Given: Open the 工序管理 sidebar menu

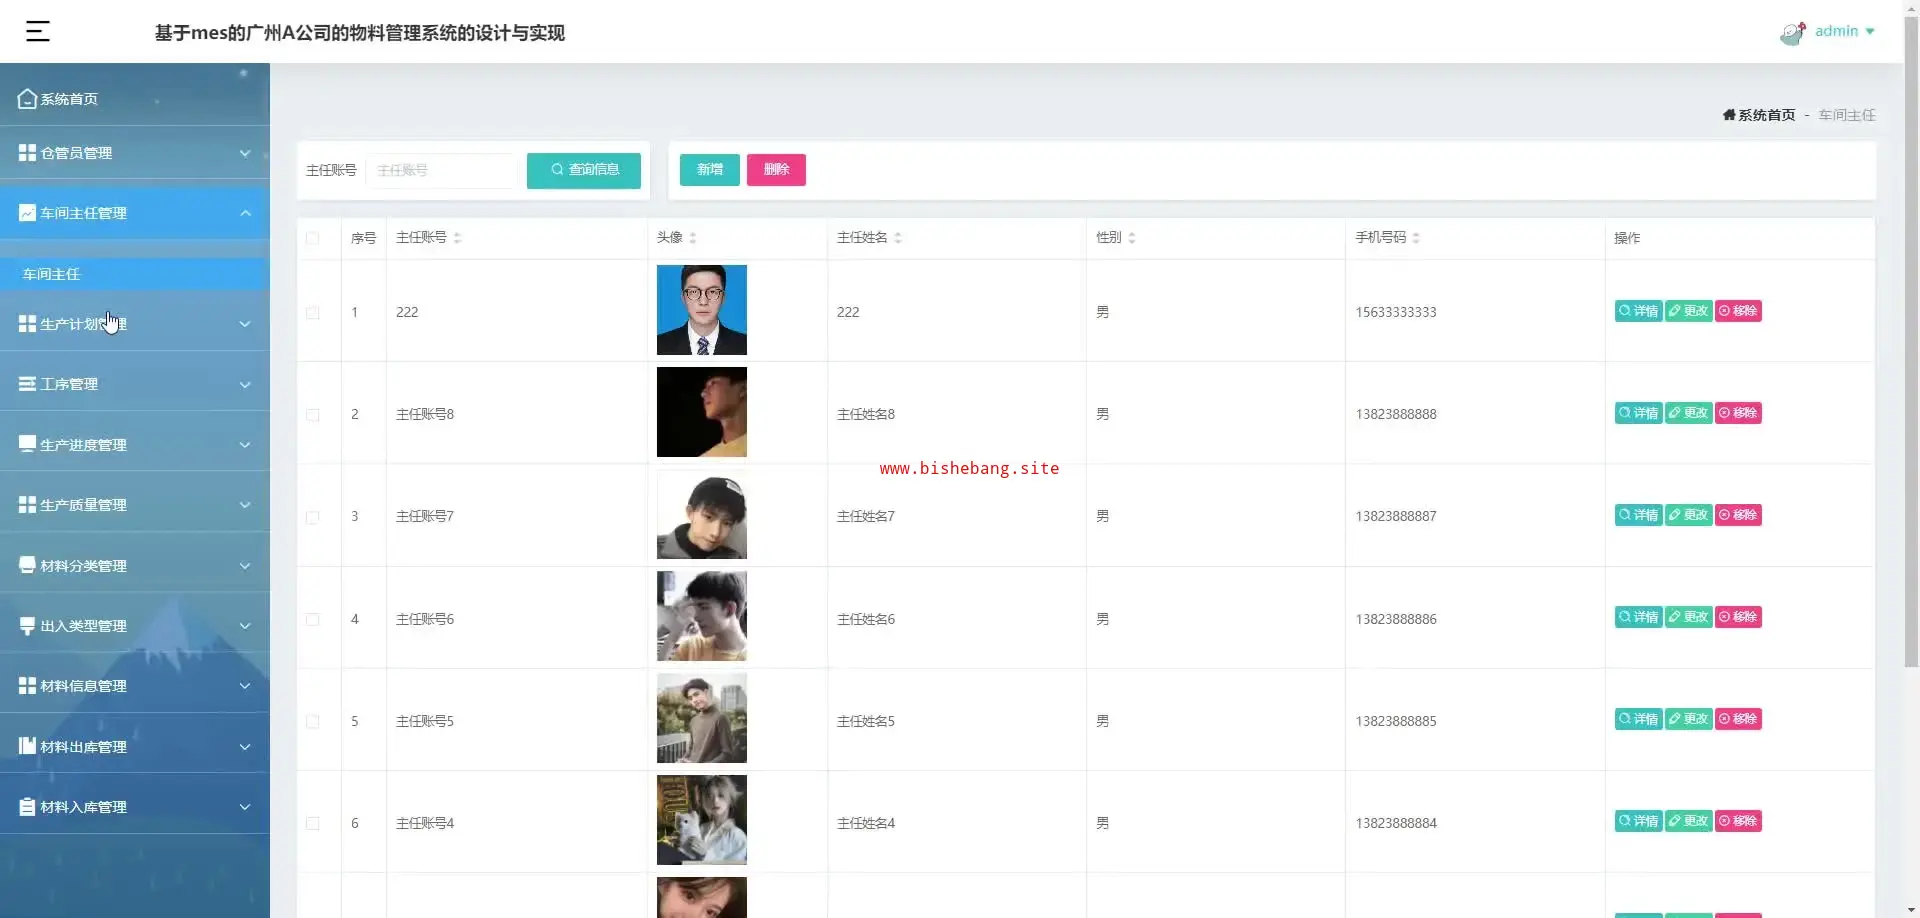Looking at the screenshot, I should click(135, 384).
